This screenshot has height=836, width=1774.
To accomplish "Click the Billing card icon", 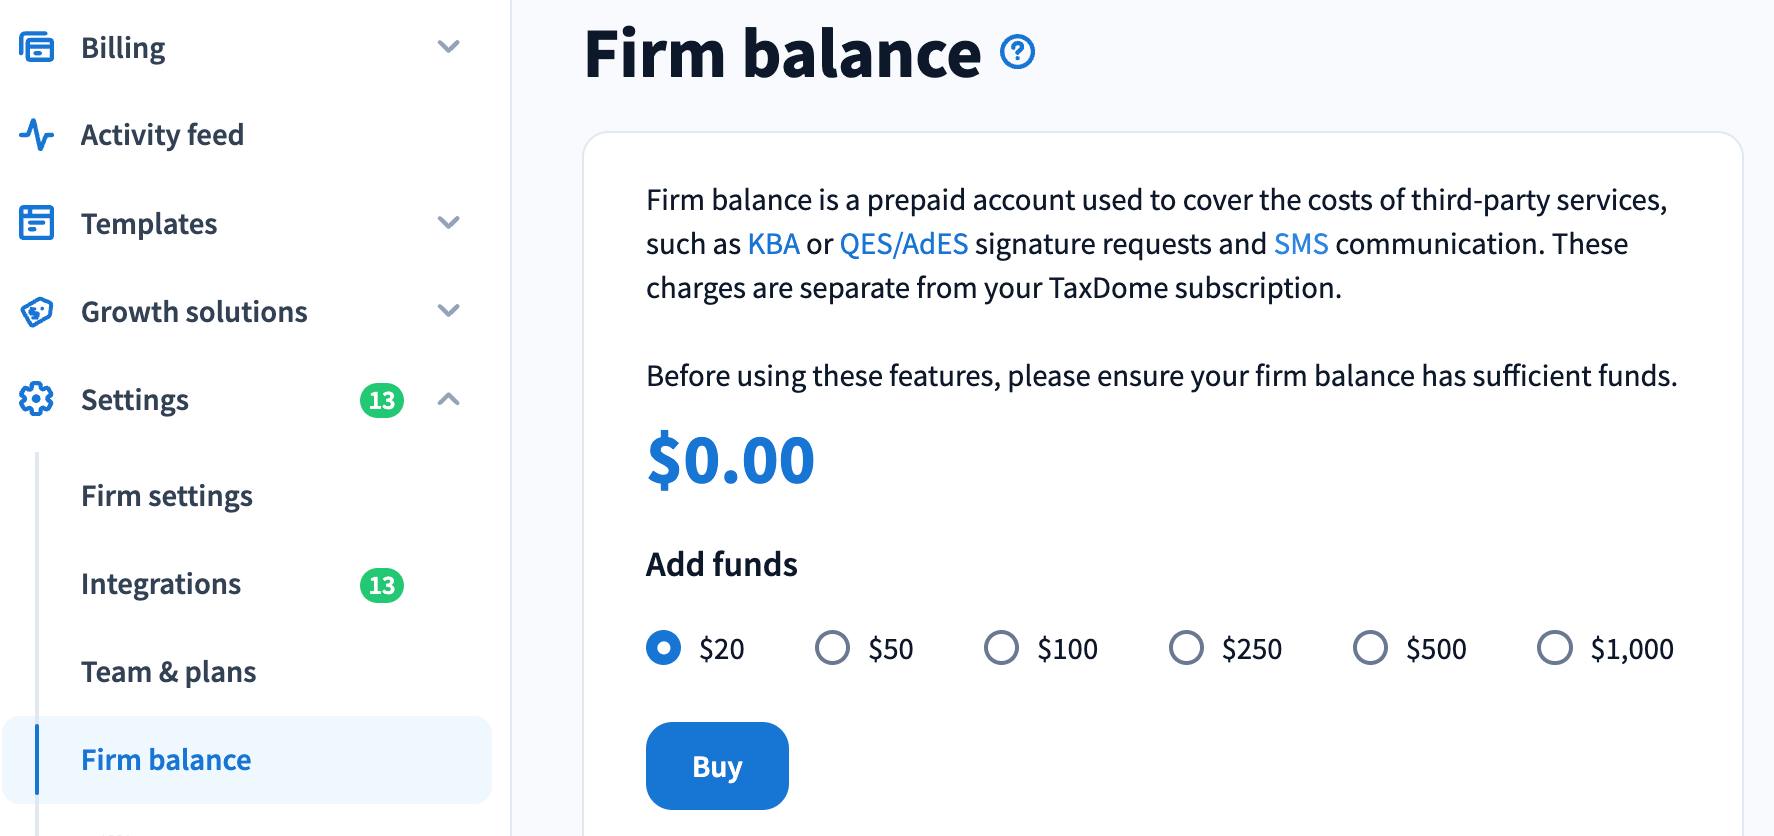I will [x=37, y=47].
